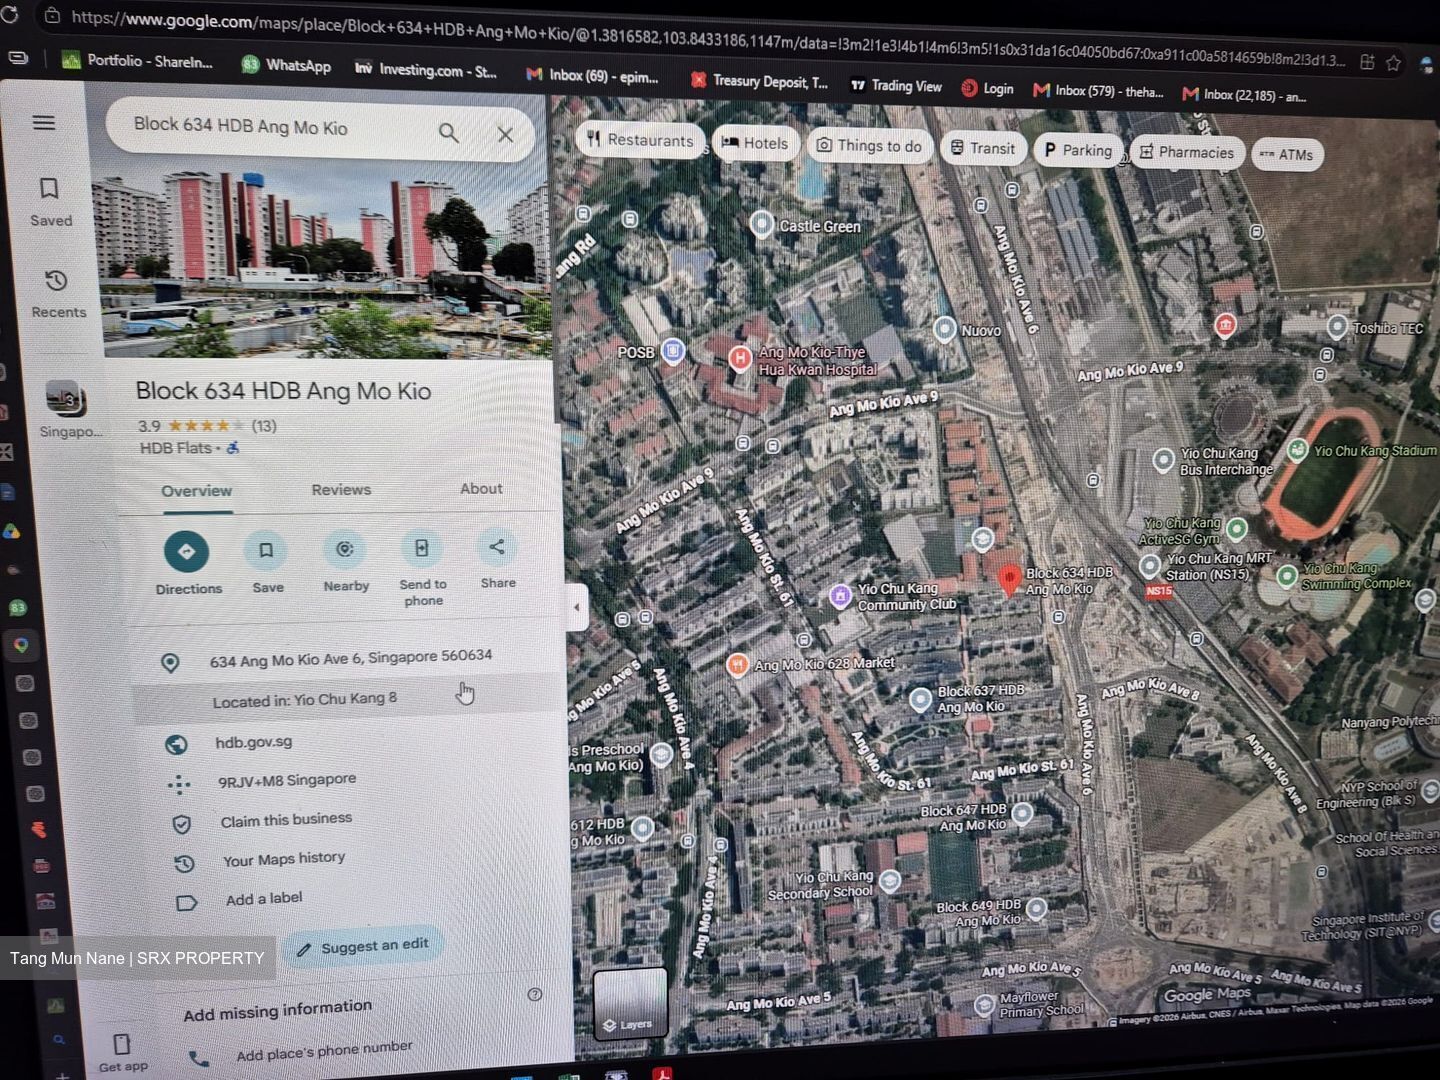
Task: Click the Suggest an edit button
Action: 364,946
